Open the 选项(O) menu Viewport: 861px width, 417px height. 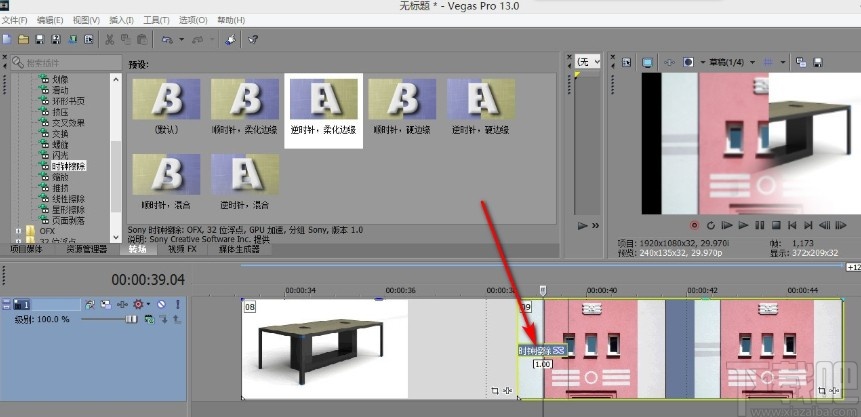click(x=193, y=20)
